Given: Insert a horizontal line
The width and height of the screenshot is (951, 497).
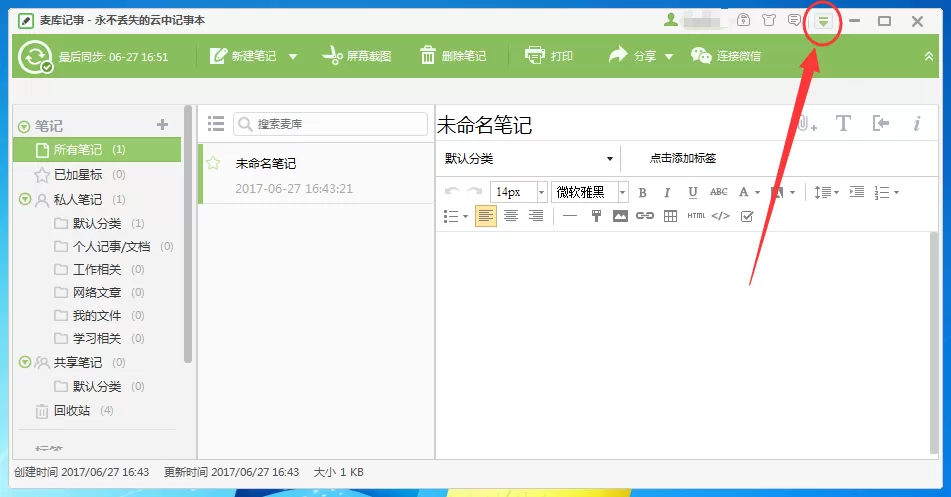Looking at the screenshot, I should [570, 216].
